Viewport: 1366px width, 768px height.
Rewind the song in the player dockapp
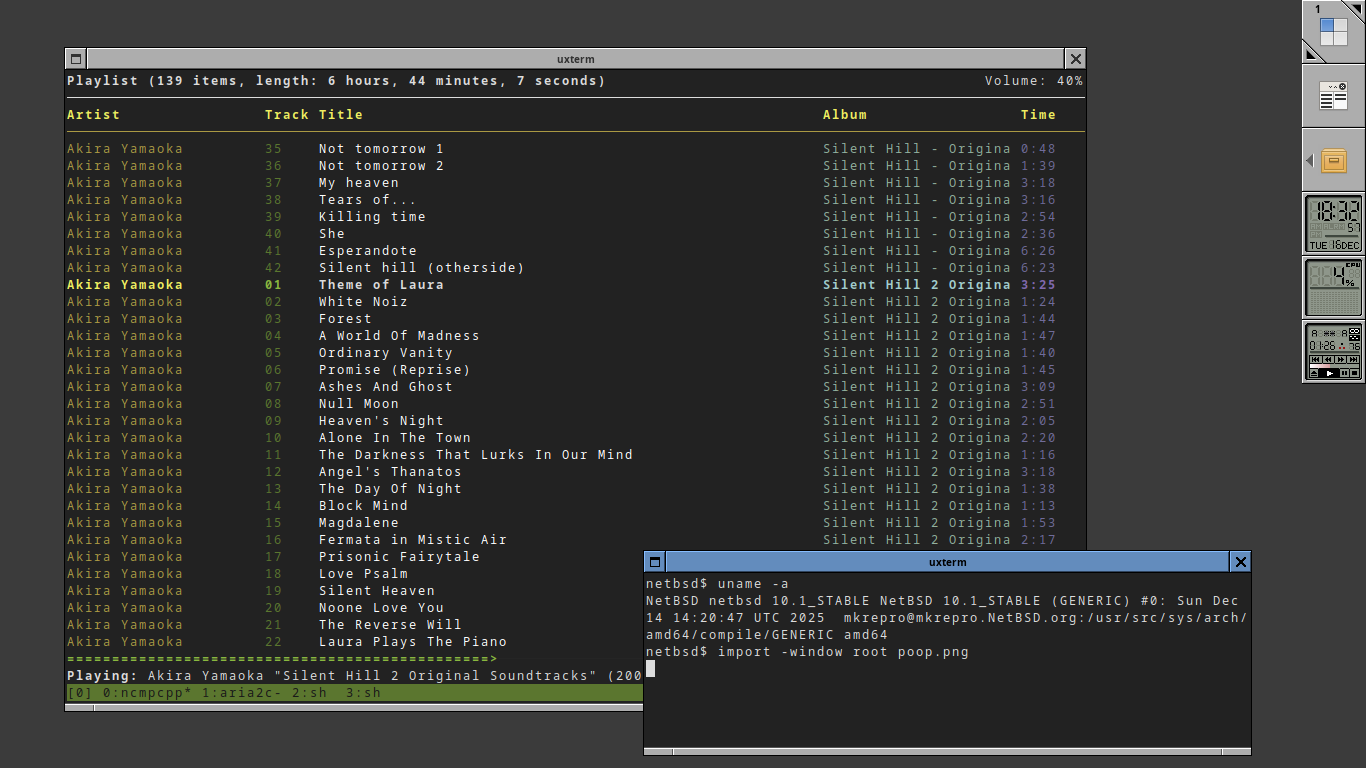pyautogui.click(x=1328, y=359)
